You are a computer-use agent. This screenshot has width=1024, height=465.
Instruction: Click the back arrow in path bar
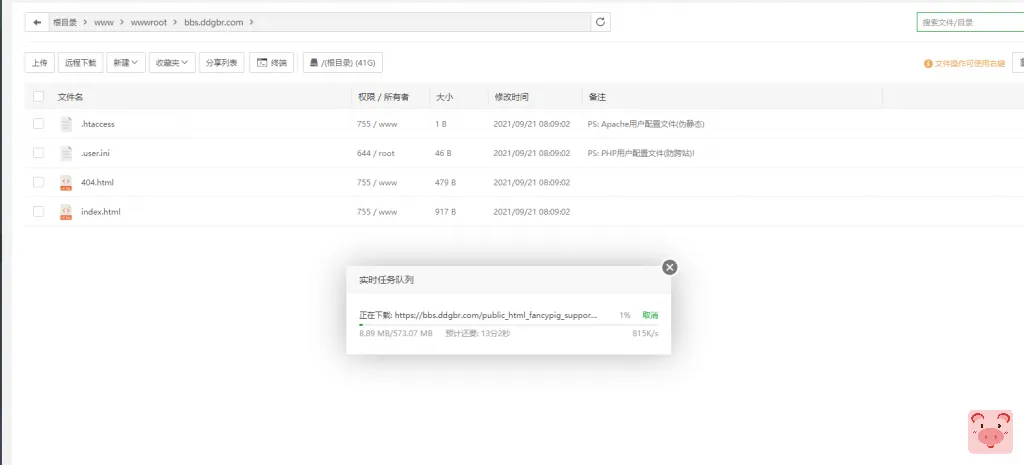click(x=37, y=22)
